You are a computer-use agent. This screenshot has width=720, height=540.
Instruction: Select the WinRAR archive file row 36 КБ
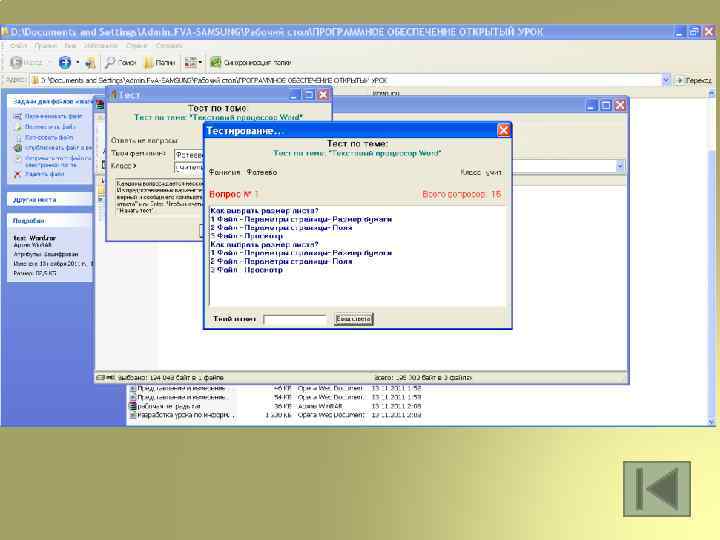[275, 406]
